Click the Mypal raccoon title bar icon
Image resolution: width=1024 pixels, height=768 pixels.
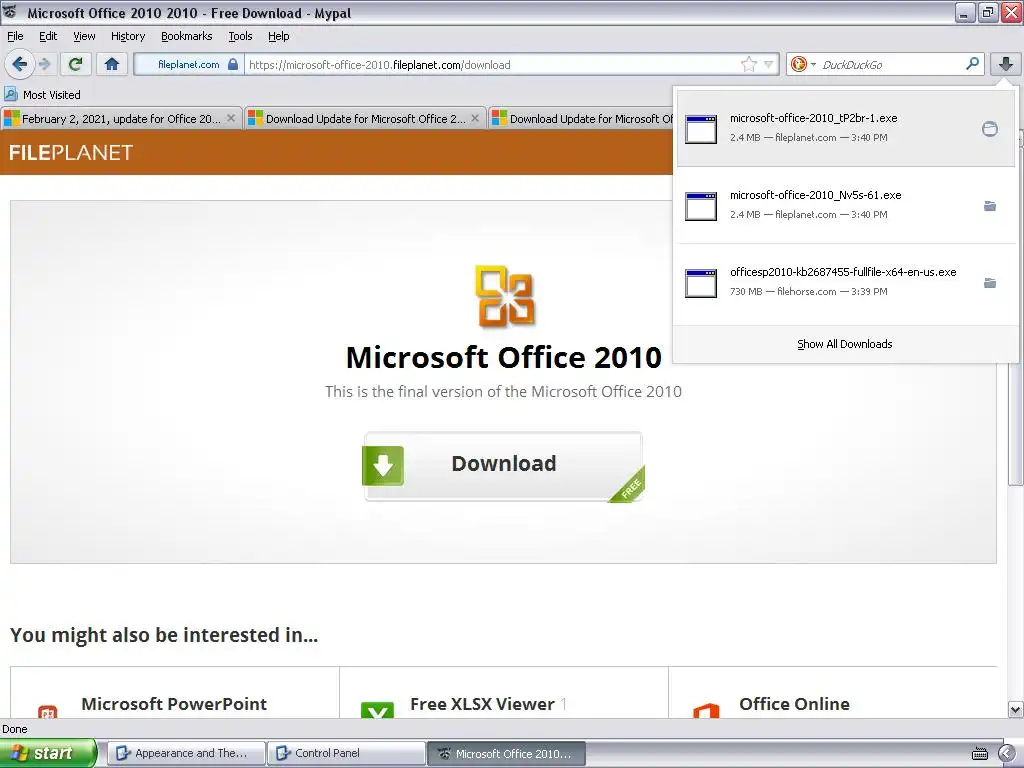click(x=10, y=11)
